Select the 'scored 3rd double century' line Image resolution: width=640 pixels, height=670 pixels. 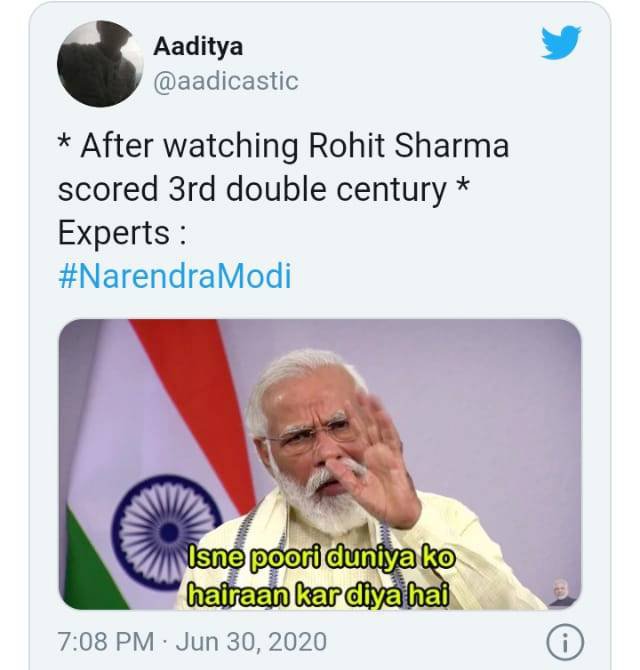point(264,190)
